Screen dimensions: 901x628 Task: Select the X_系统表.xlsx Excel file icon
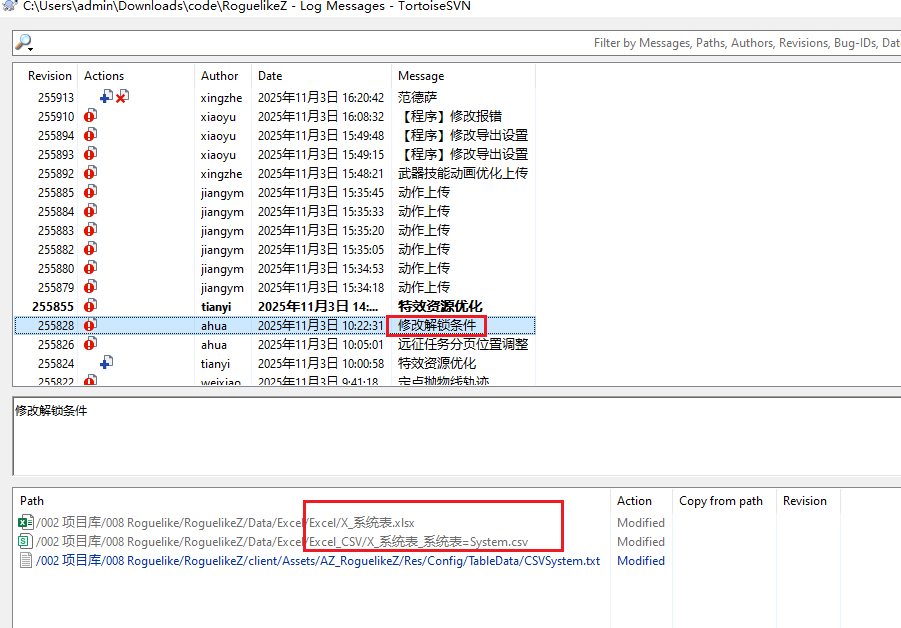[26, 522]
